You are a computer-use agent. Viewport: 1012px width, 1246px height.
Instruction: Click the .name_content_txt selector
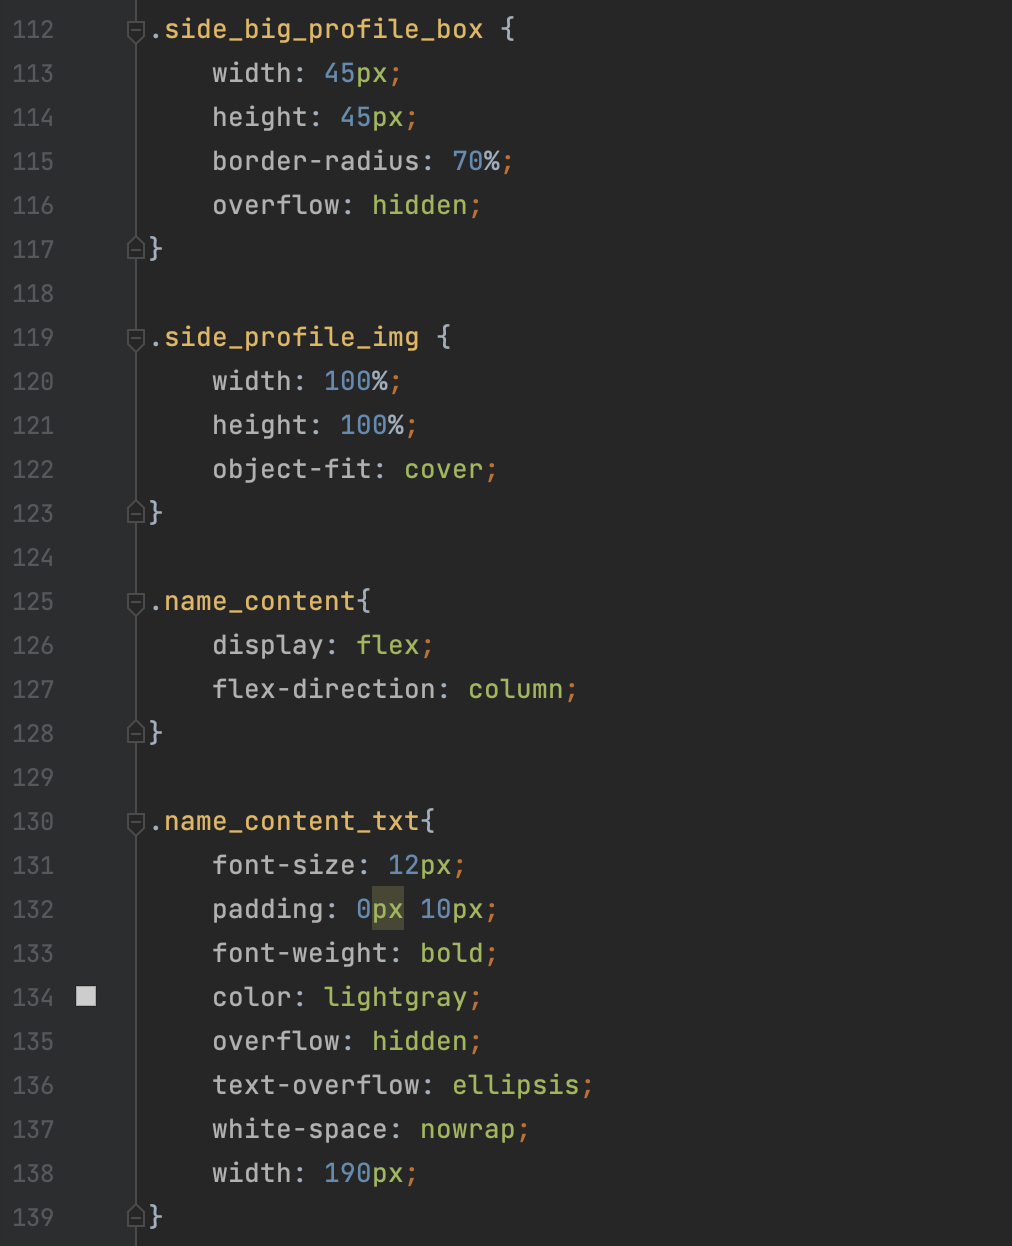tap(284, 822)
